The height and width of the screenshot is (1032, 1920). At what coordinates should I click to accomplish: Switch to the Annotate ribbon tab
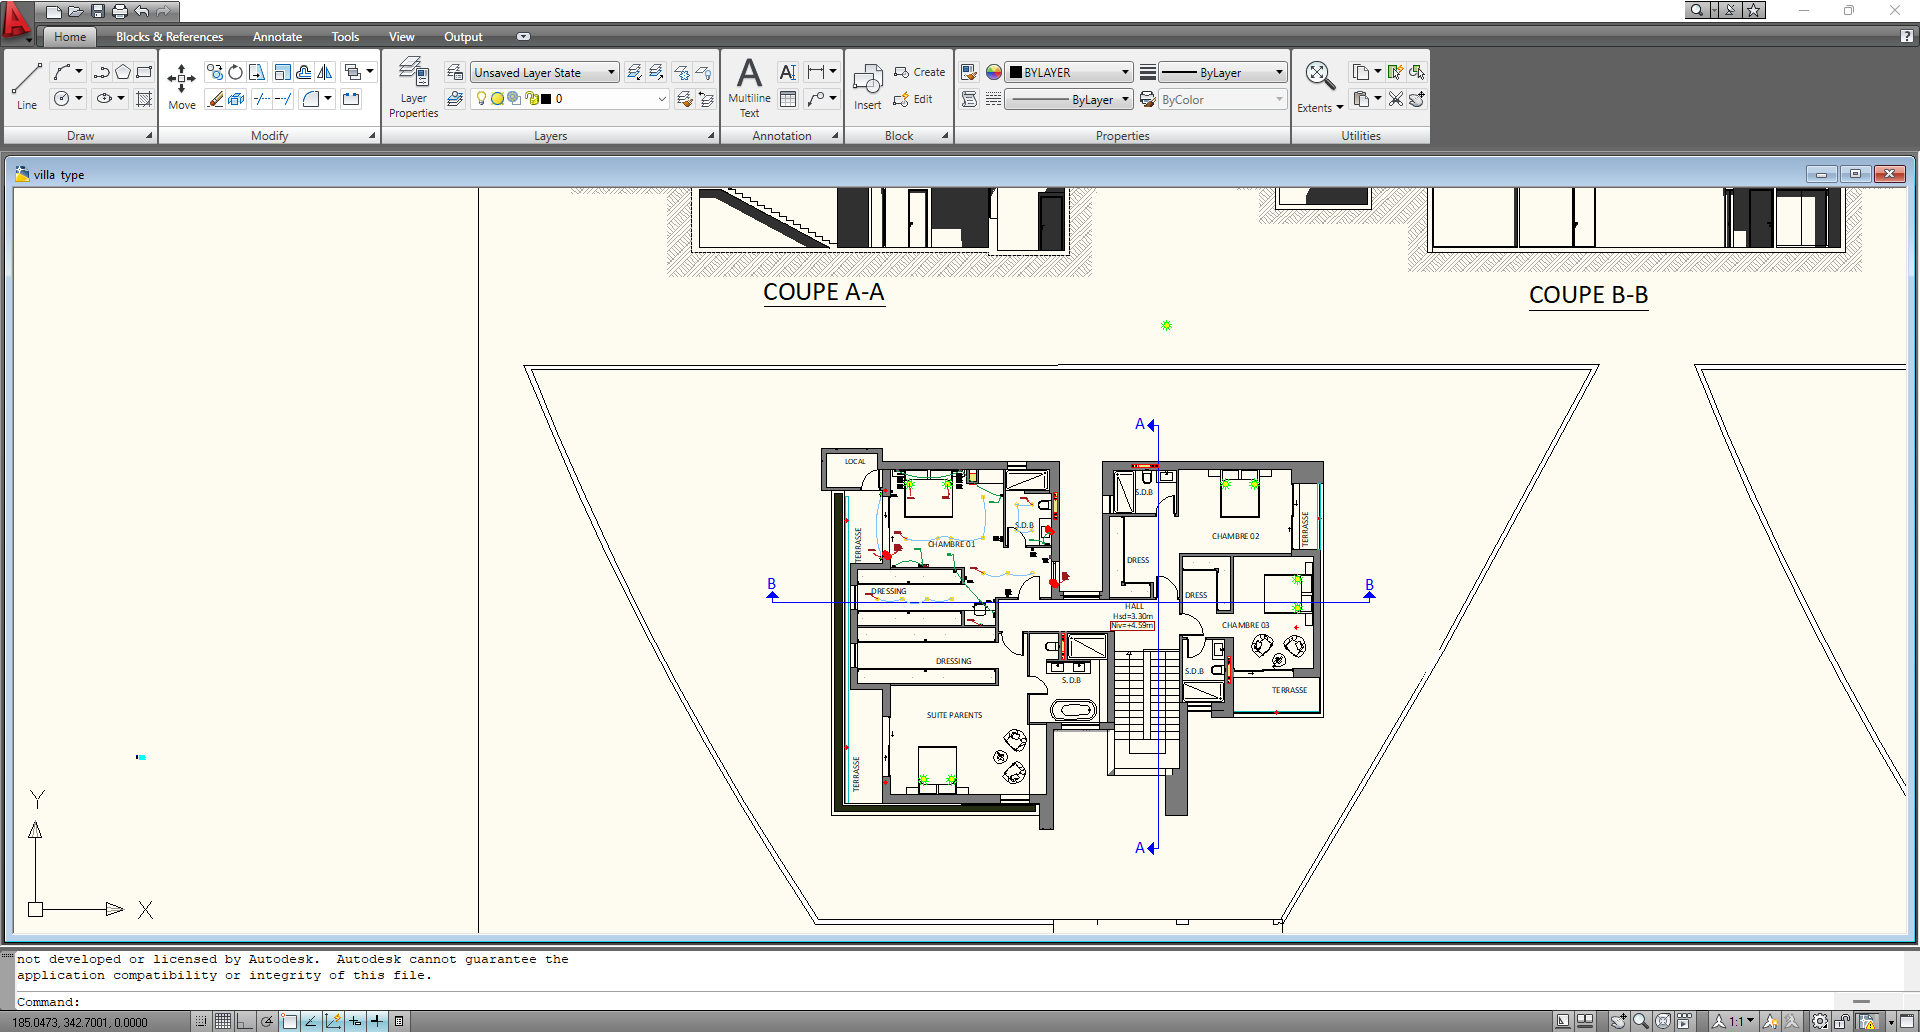(277, 37)
